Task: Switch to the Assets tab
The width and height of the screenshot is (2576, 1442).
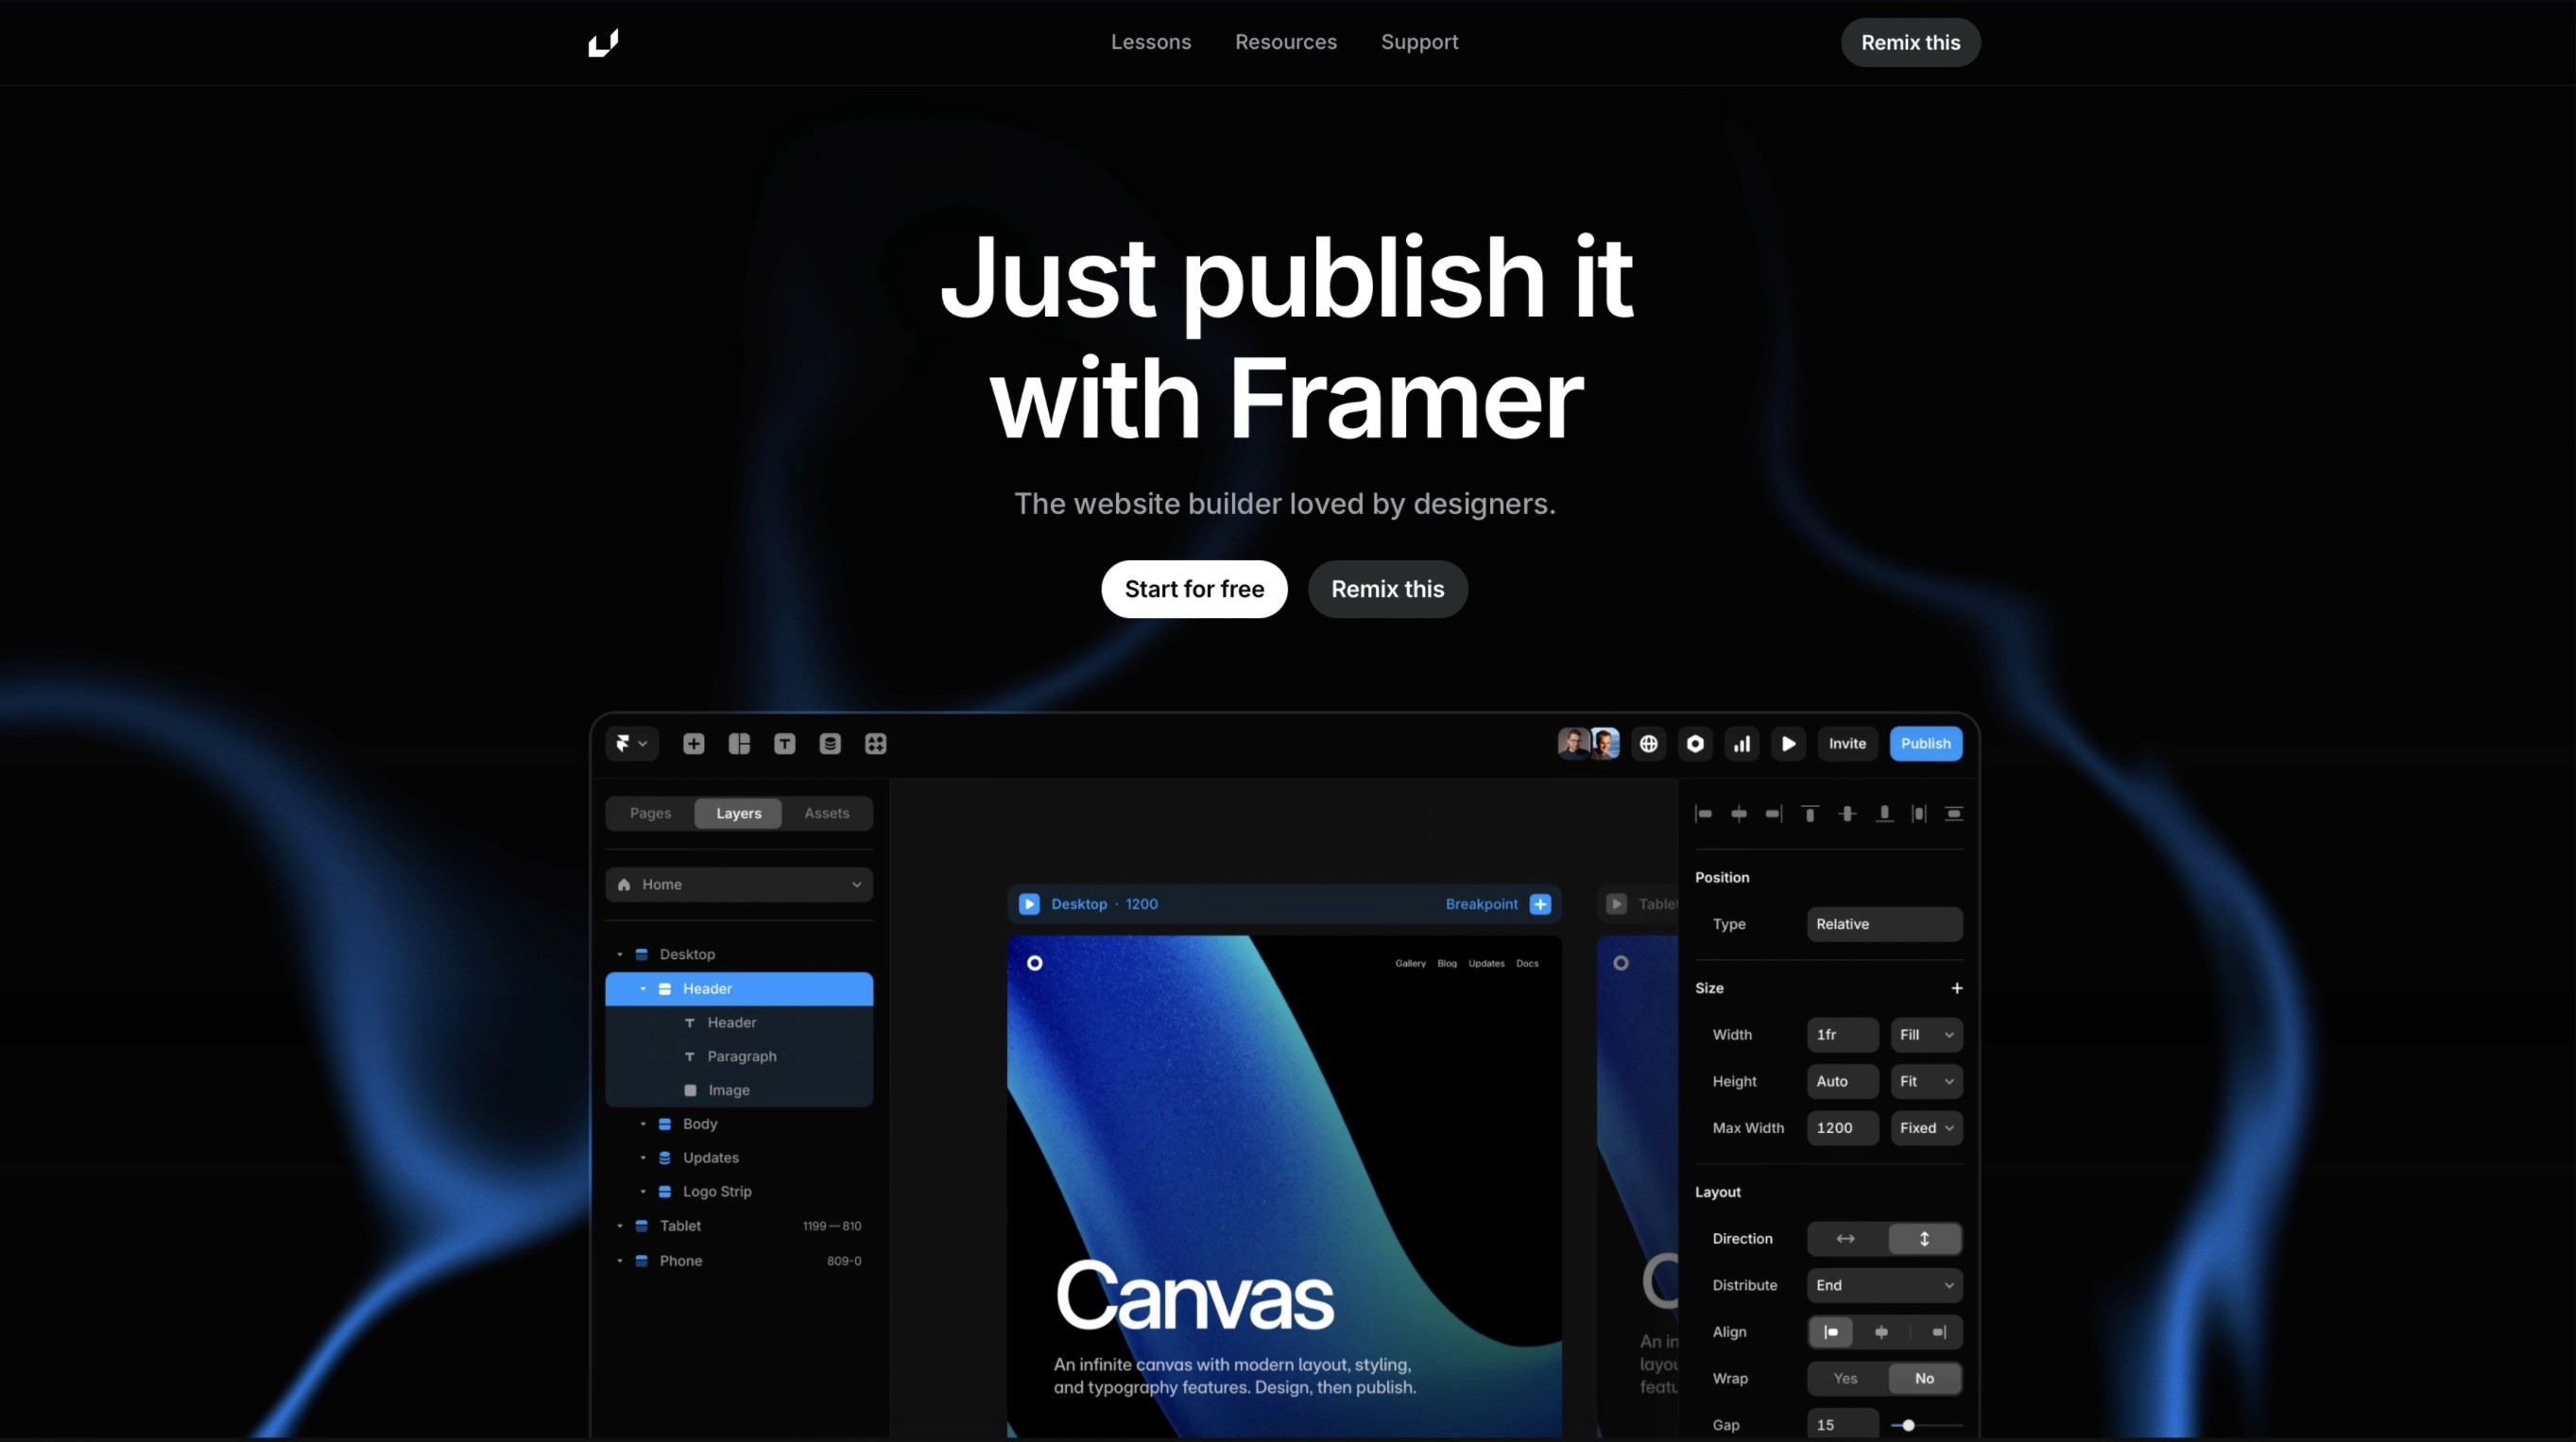Action: pyautogui.click(x=826, y=814)
